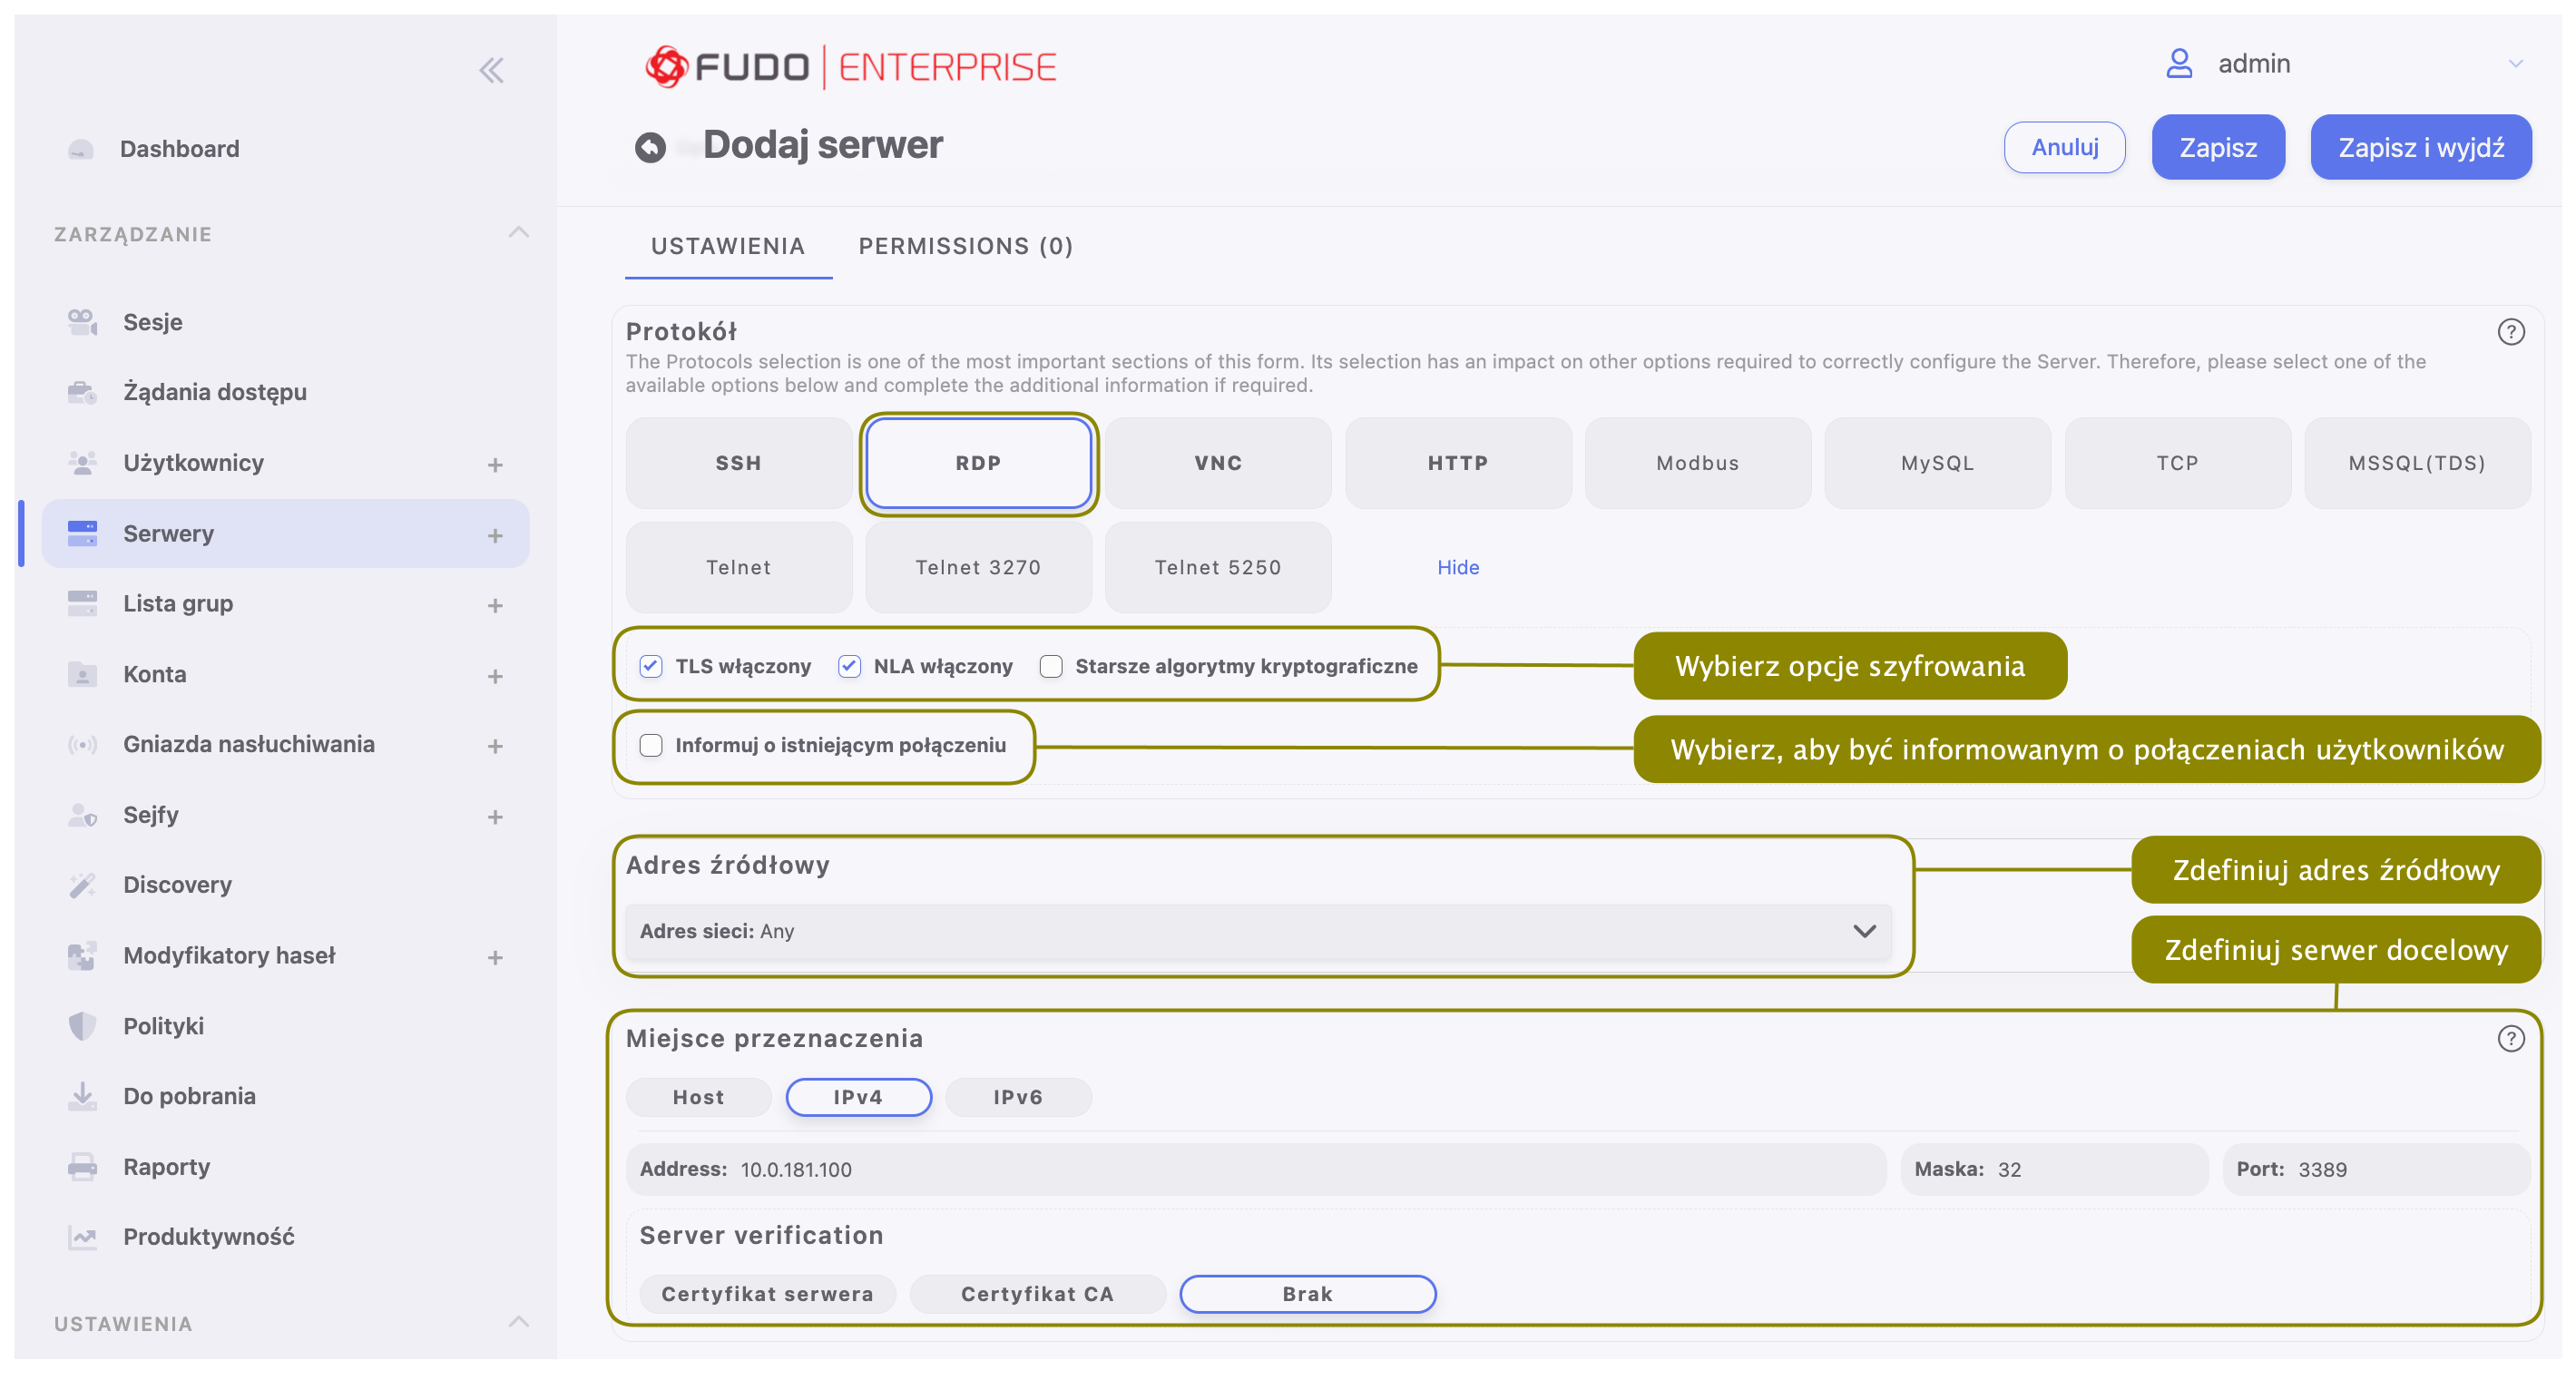Switch to the Permissions (0) tab
2576x1380 pixels.
[x=965, y=246]
